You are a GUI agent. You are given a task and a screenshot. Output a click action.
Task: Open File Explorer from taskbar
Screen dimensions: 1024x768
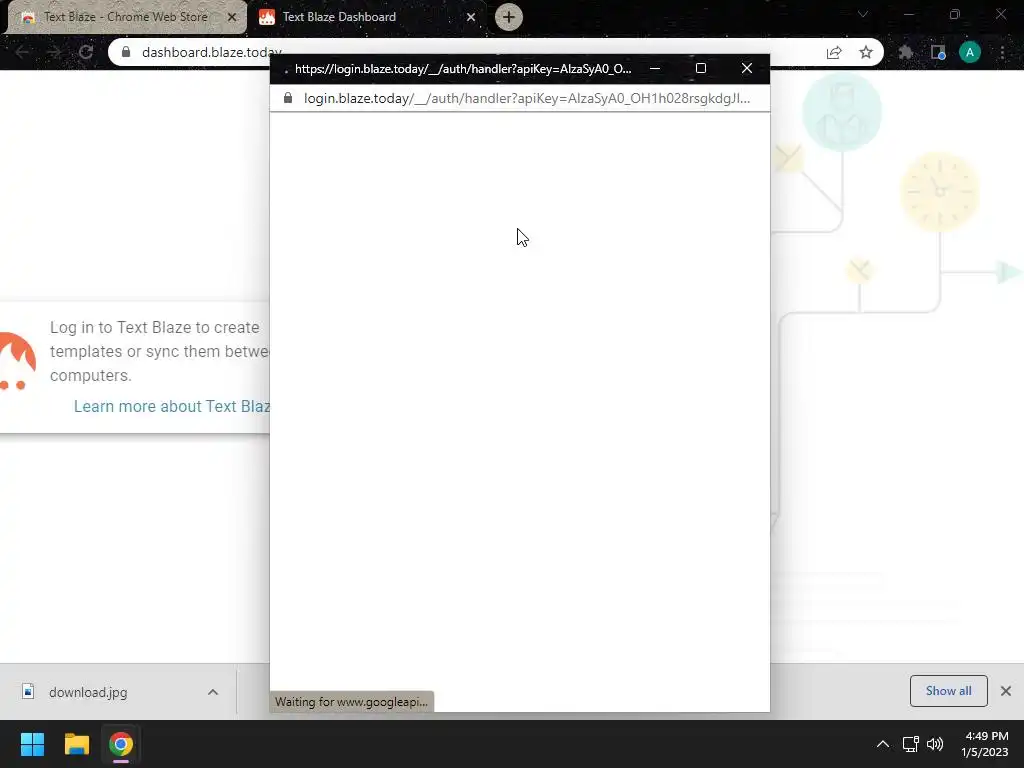[76, 744]
